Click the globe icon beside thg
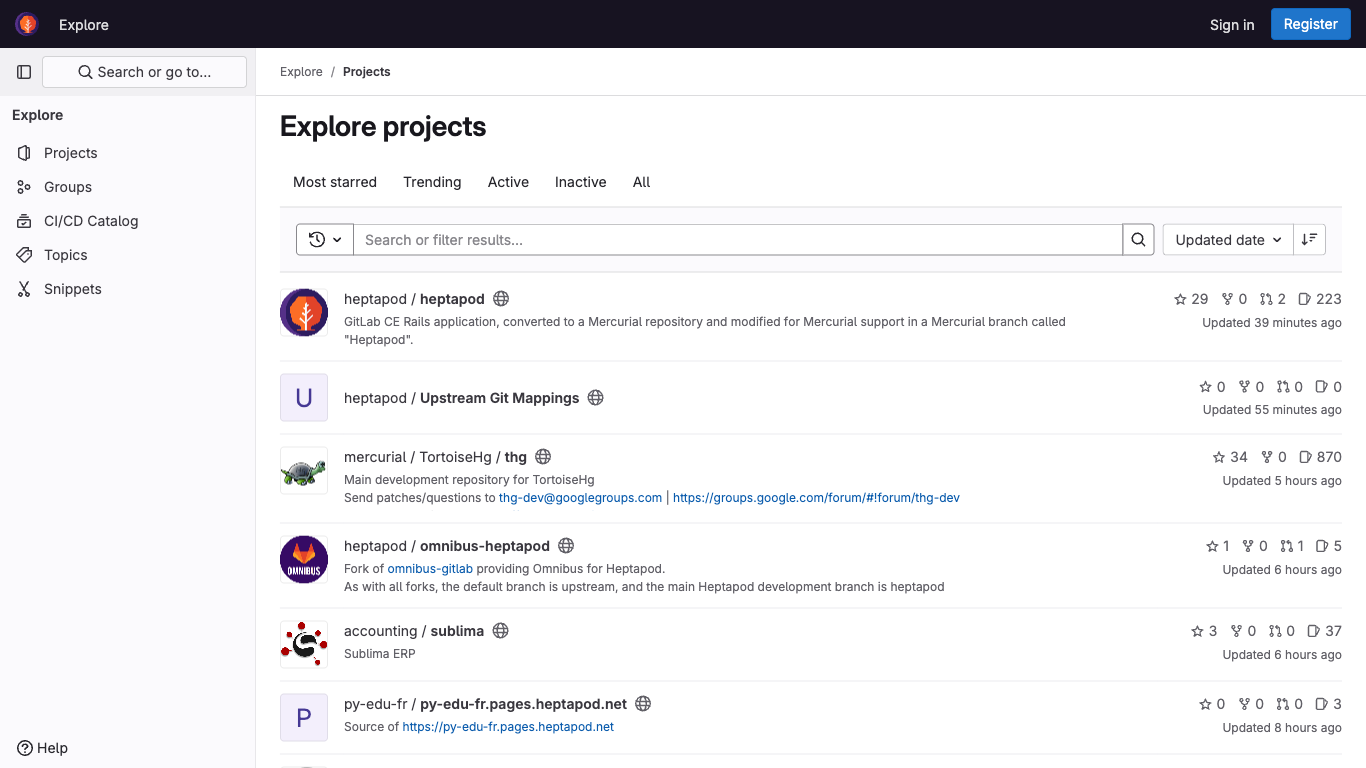1366x768 pixels. point(544,457)
